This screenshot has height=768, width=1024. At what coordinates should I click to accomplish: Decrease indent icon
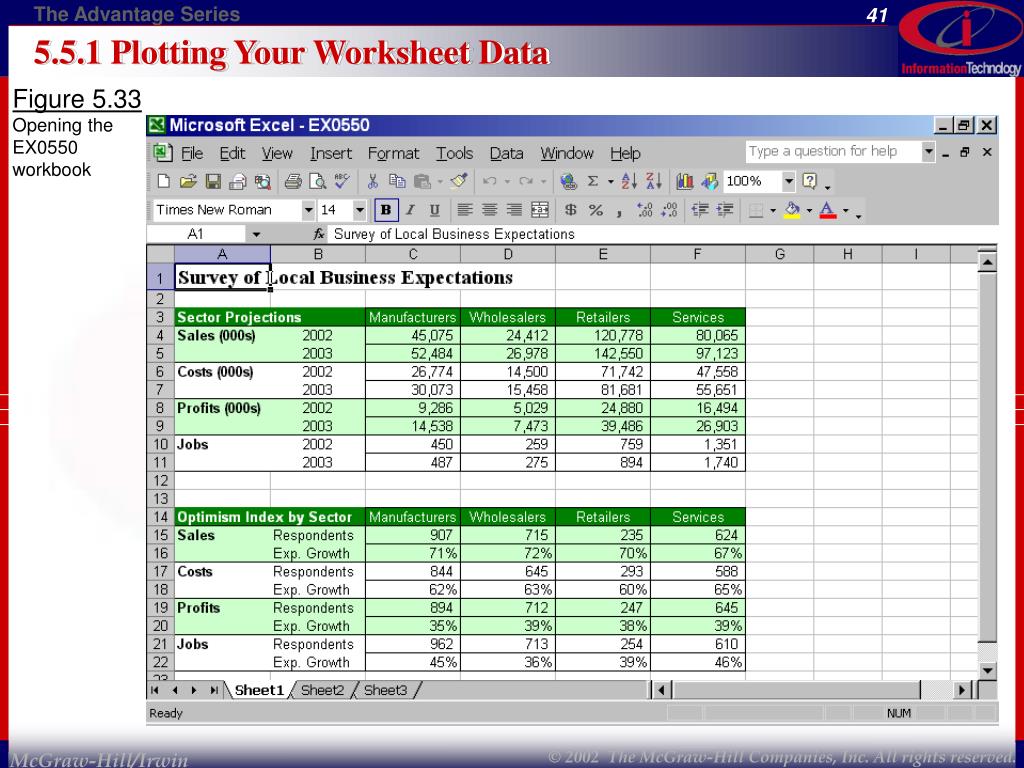coord(700,210)
